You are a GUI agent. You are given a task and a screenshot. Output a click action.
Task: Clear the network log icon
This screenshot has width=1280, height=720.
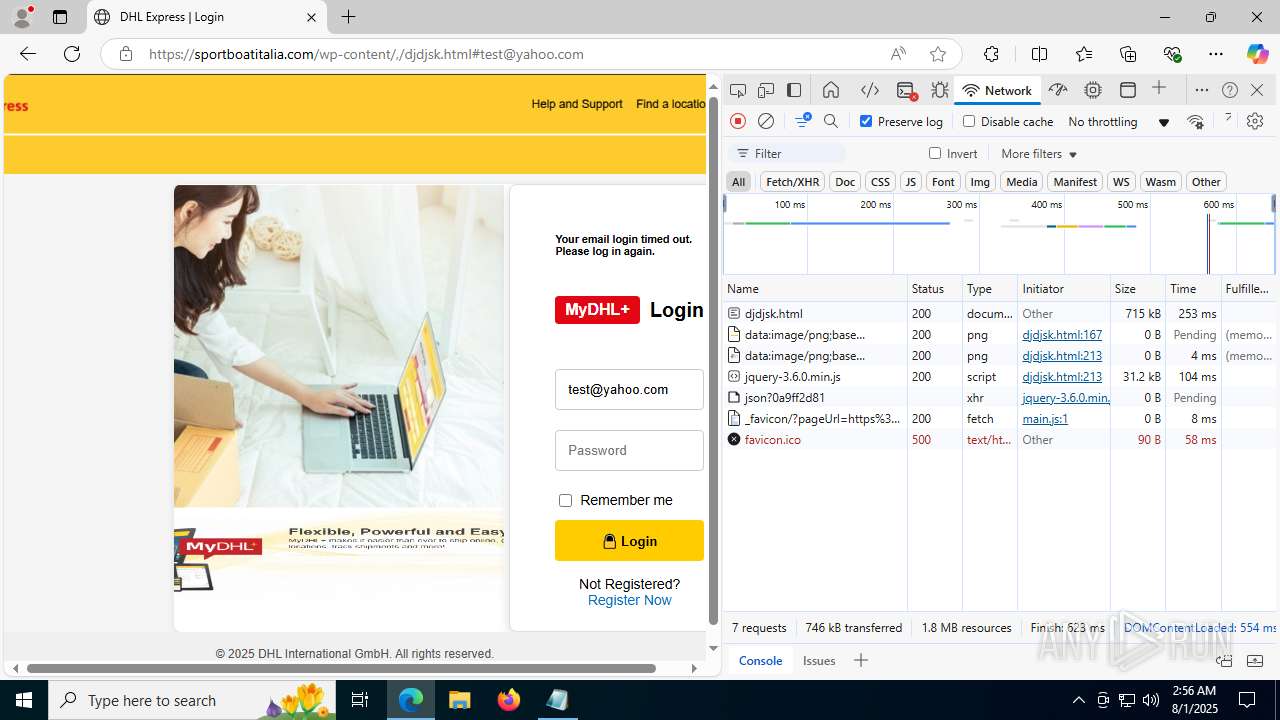(x=766, y=121)
